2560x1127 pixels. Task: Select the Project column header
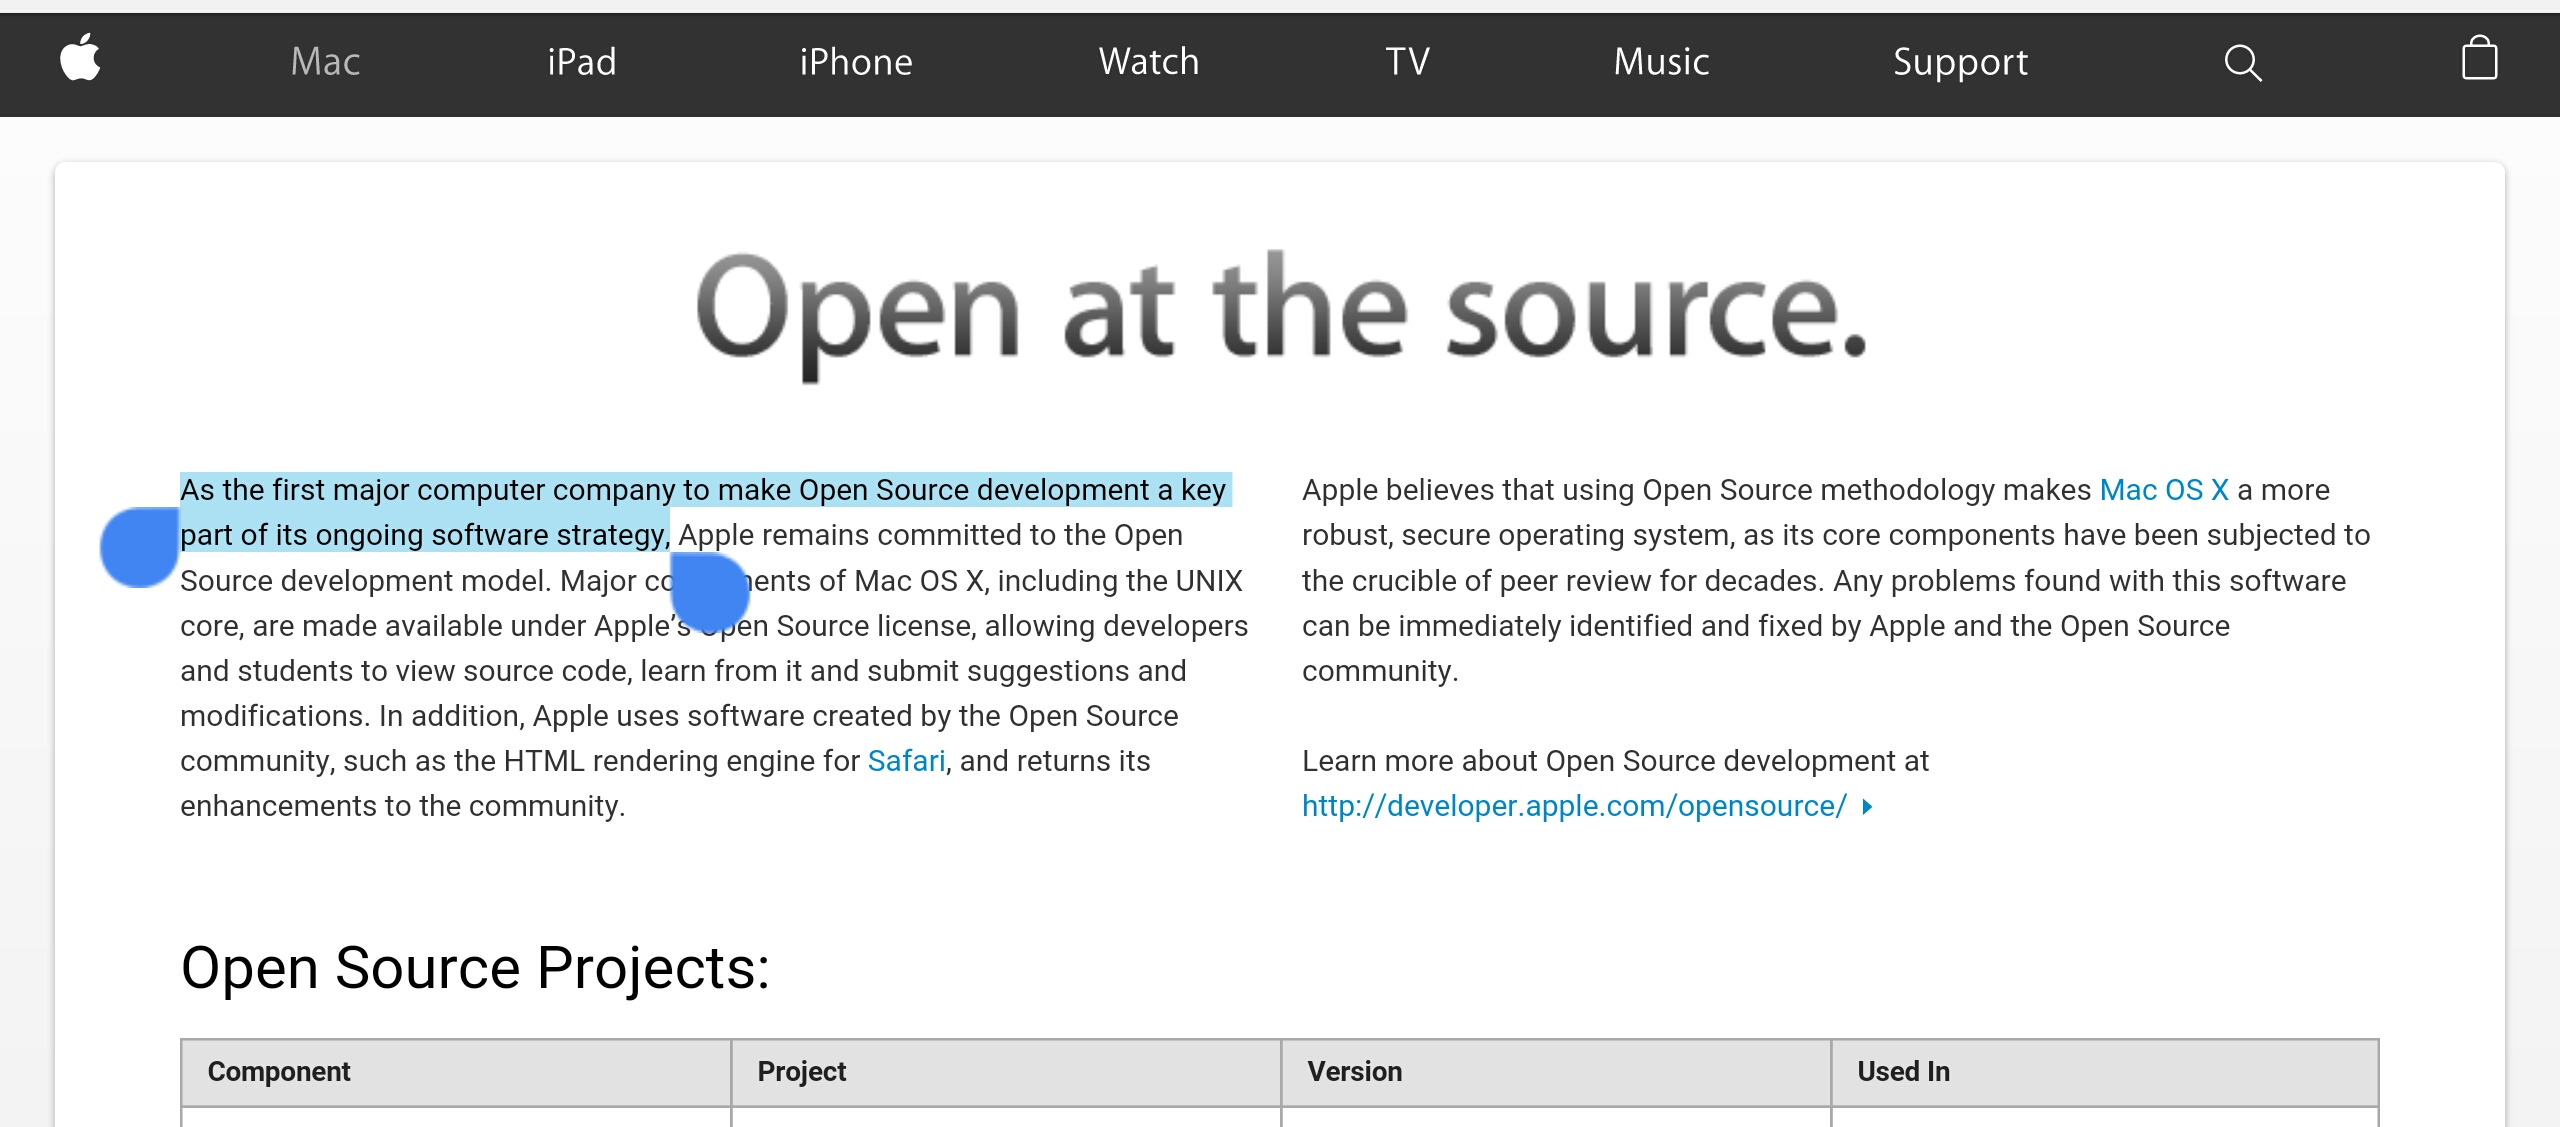[x=1006, y=1072]
